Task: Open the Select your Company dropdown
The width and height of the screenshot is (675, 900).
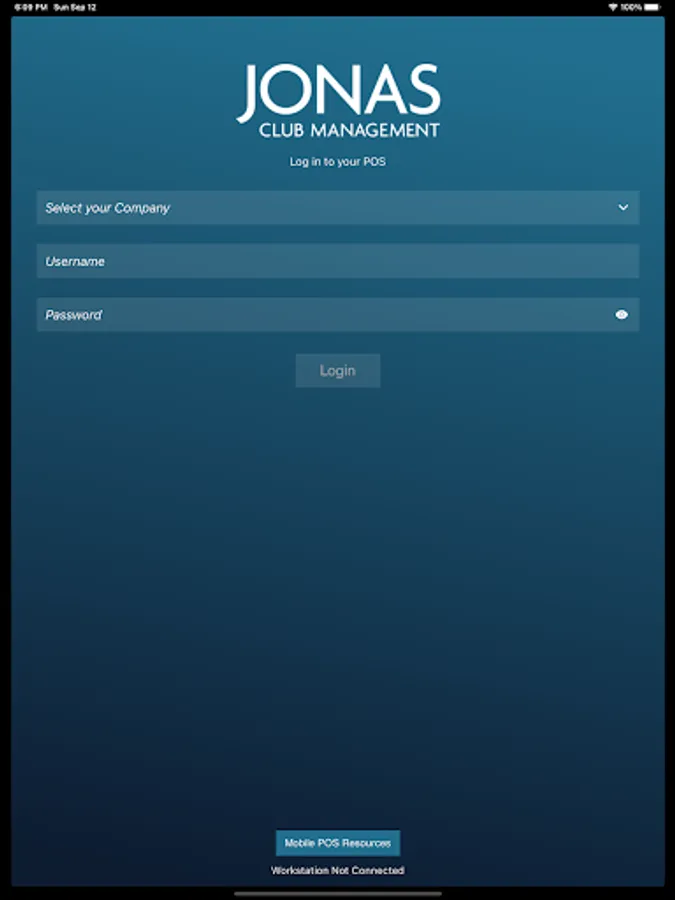Action: click(x=338, y=207)
